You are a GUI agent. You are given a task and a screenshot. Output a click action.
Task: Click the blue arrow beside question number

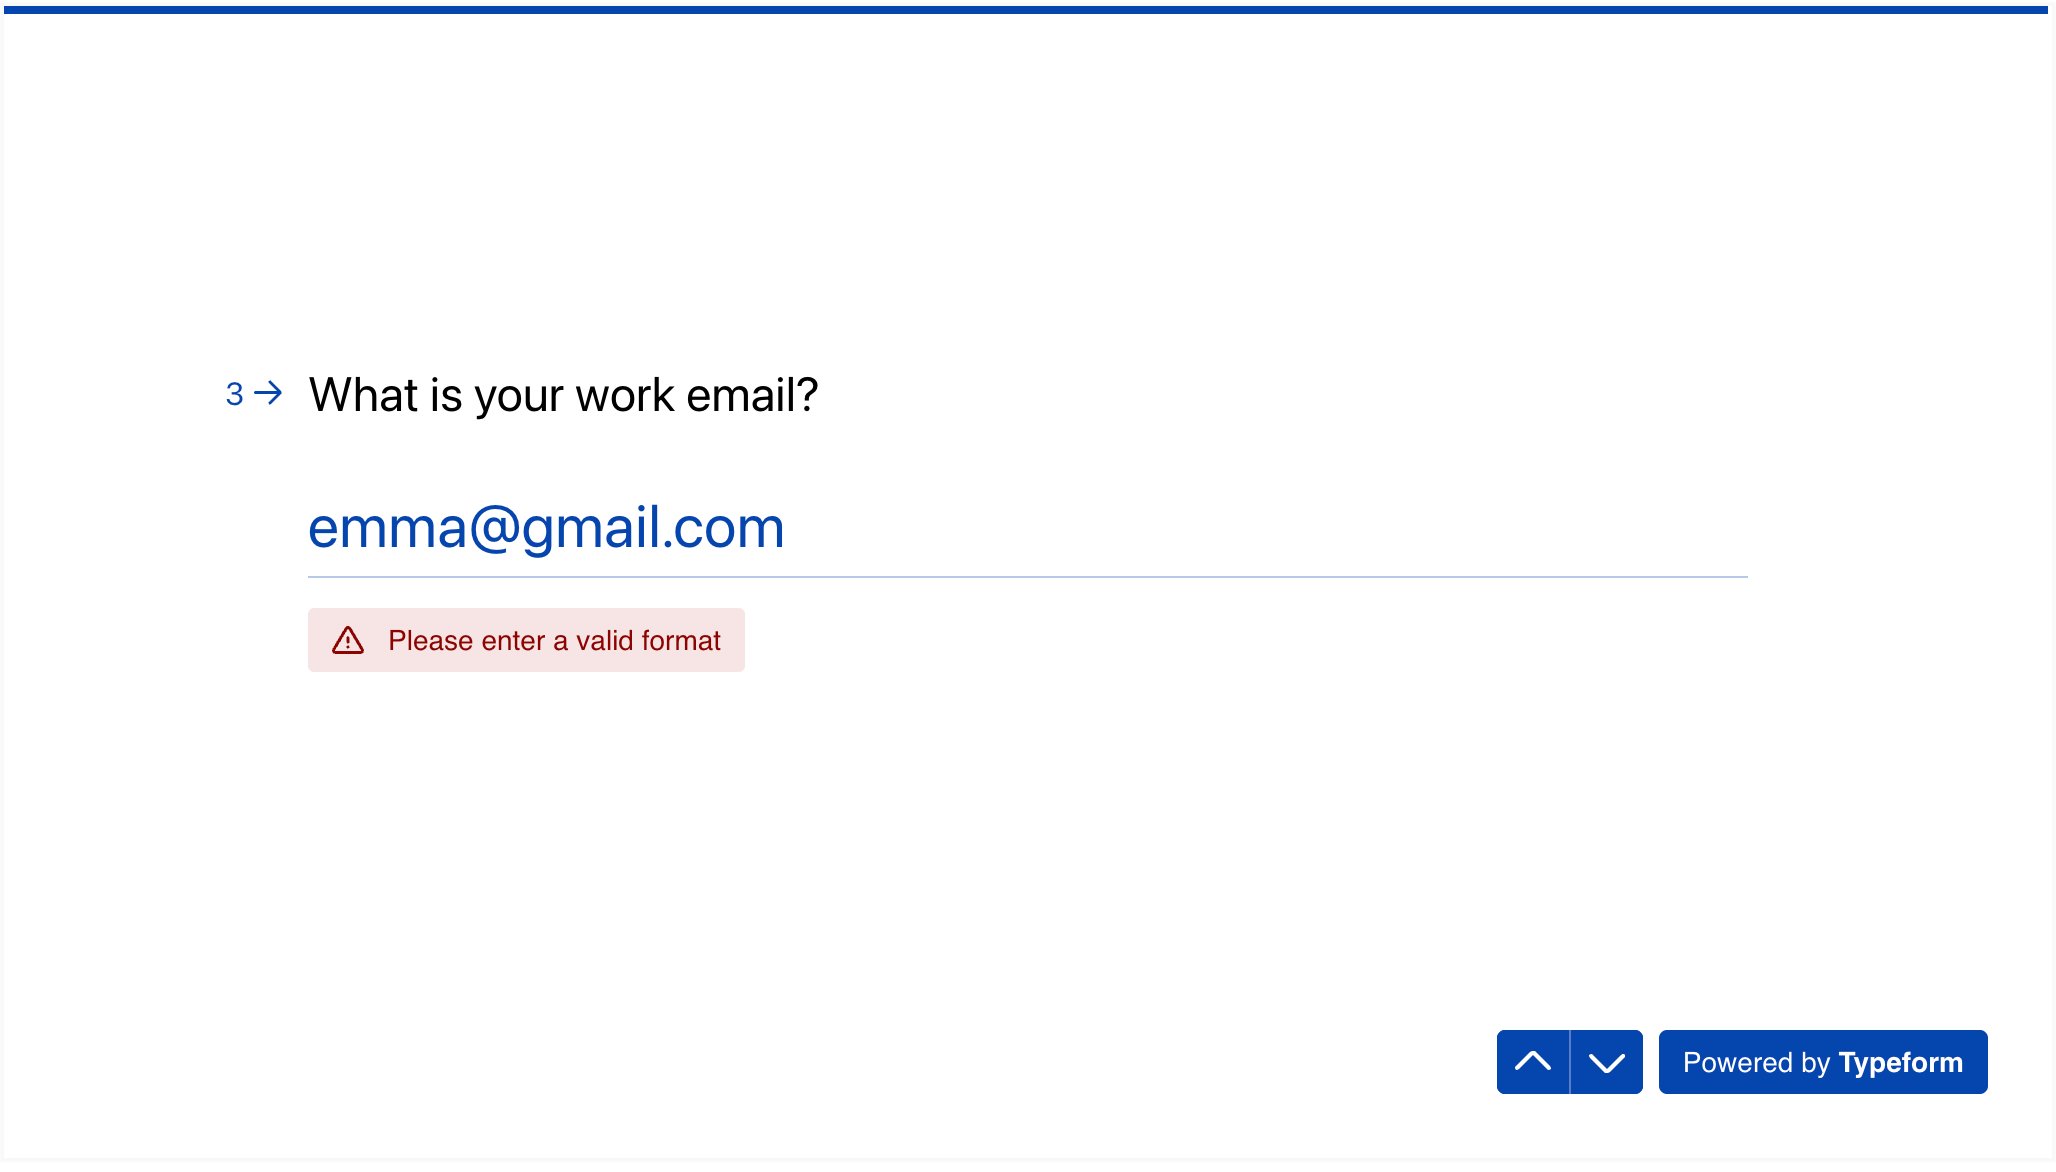pyautogui.click(x=268, y=393)
